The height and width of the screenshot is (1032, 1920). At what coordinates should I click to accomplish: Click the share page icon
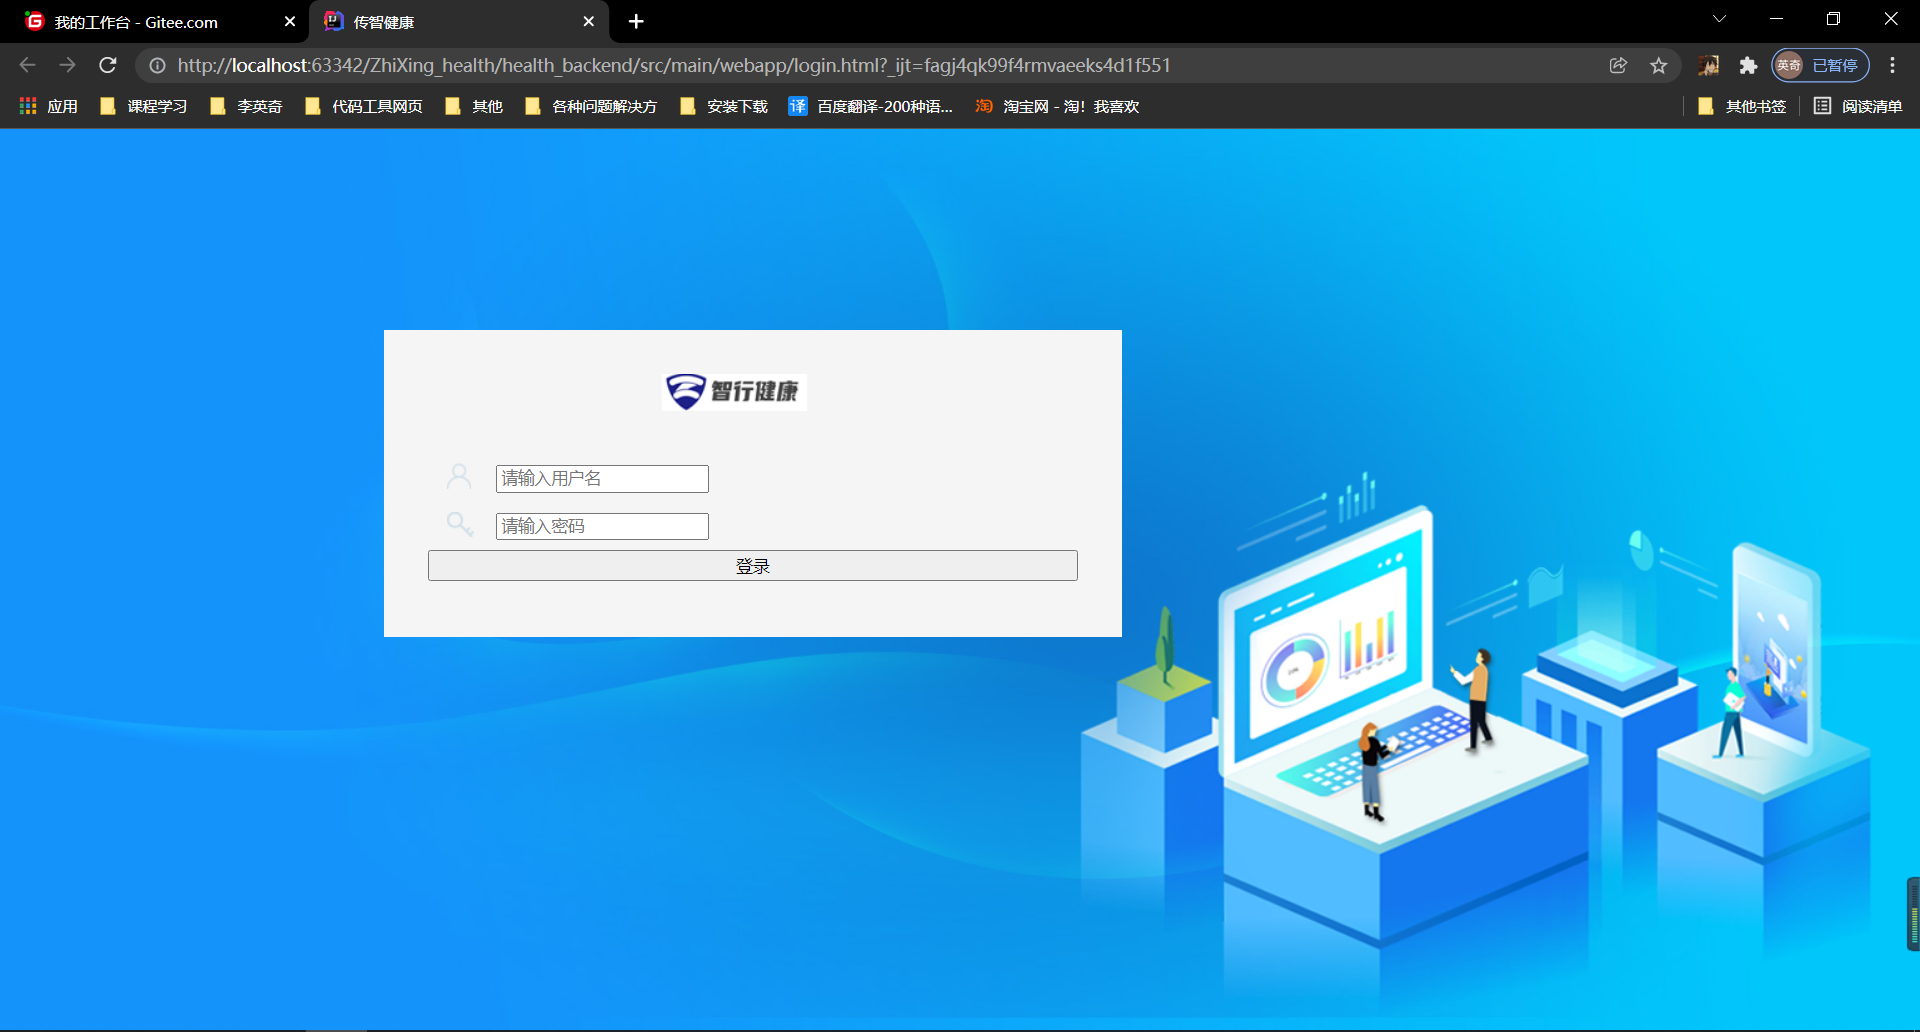1618,65
